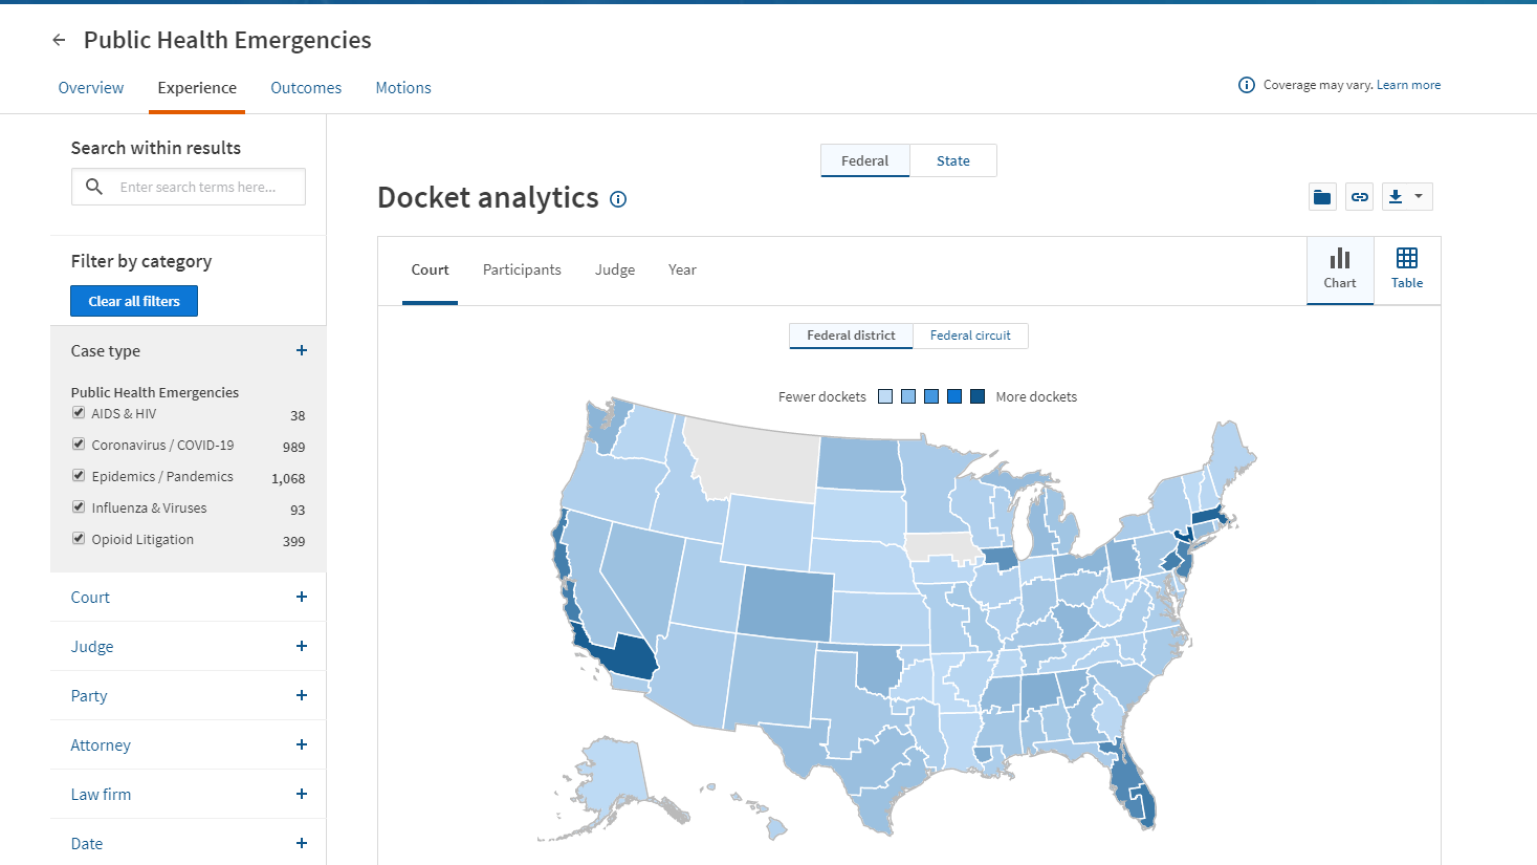
Task: Open the download format dropdown arrow
Action: [1418, 196]
